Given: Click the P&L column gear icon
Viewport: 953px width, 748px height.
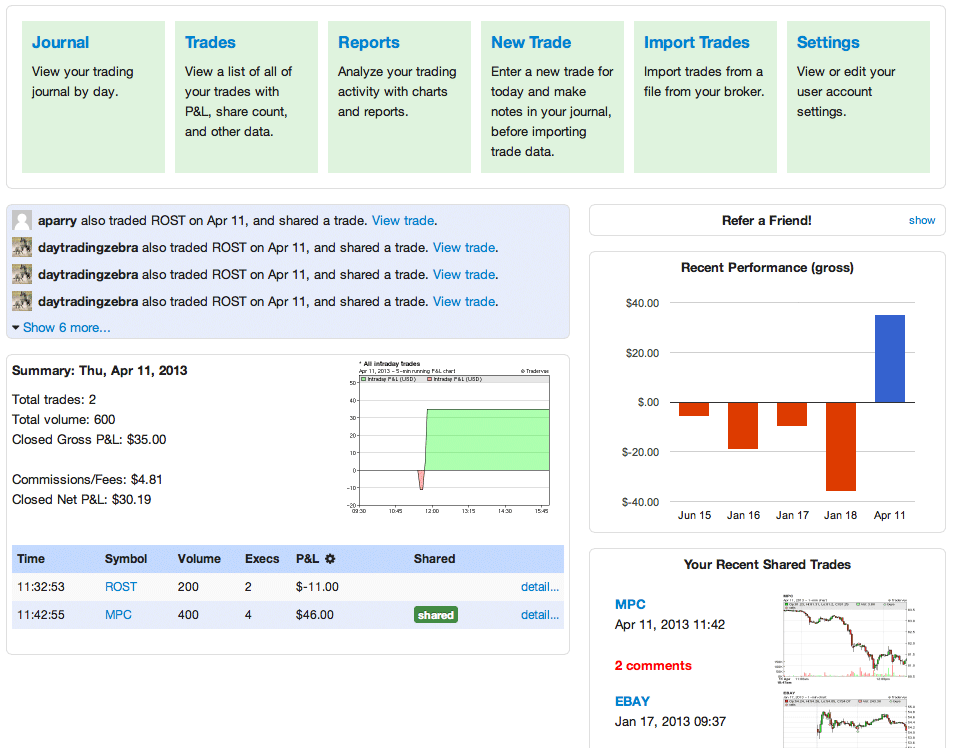Looking at the screenshot, I should [330, 558].
